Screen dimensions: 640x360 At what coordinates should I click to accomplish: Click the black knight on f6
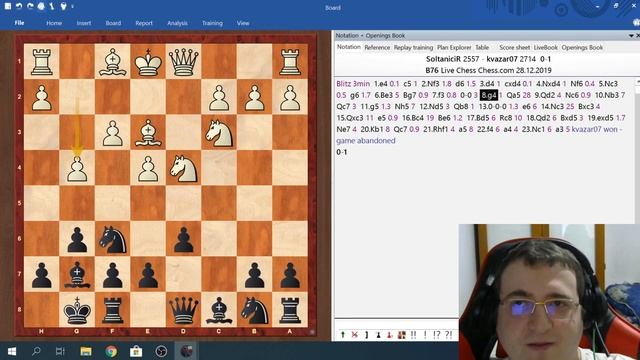tap(113, 239)
